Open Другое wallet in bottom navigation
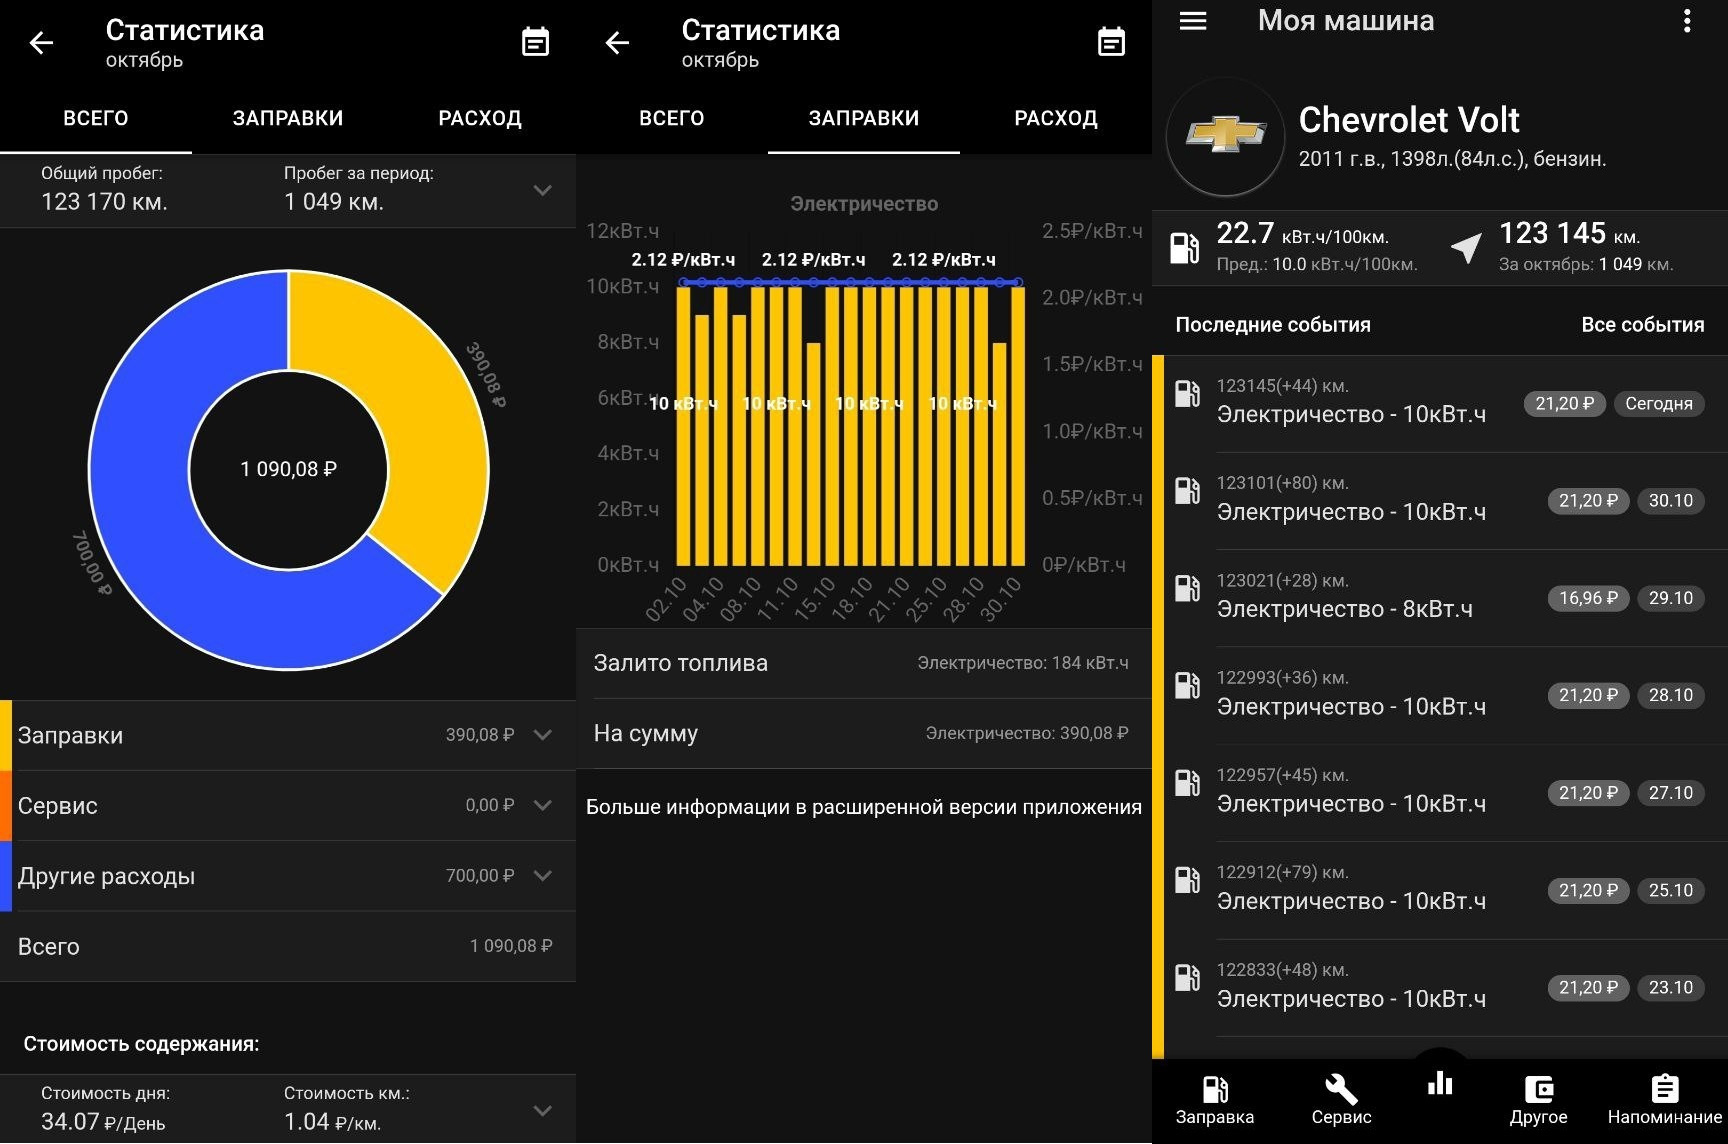Screen dimensions: 1728x1144 point(1538,1101)
